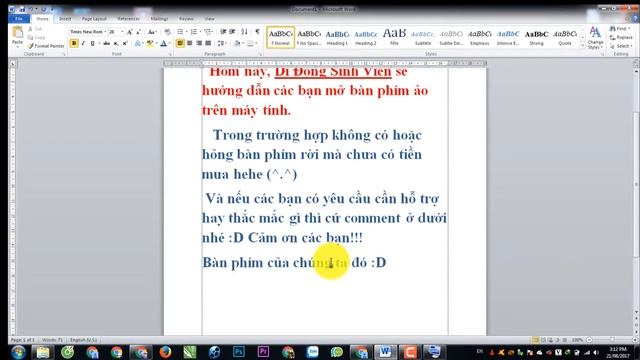The width and height of the screenshot is (640, 360).
Task: Toggle Center alignment
Action: 189,43
